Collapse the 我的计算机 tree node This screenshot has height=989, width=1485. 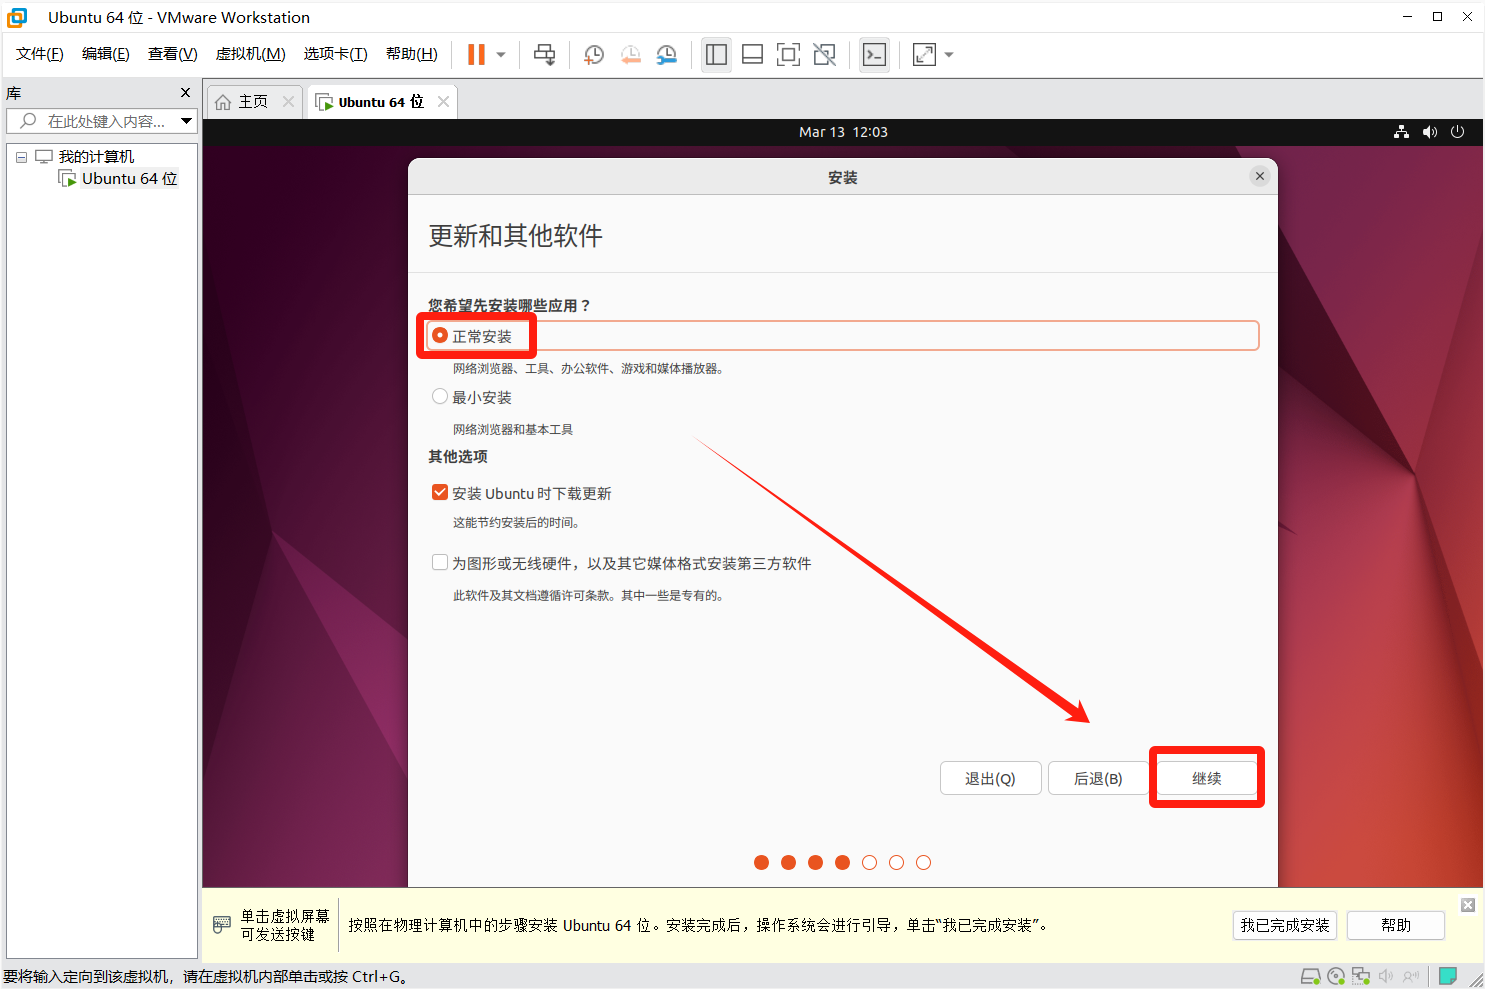click(x=21, y=157)
